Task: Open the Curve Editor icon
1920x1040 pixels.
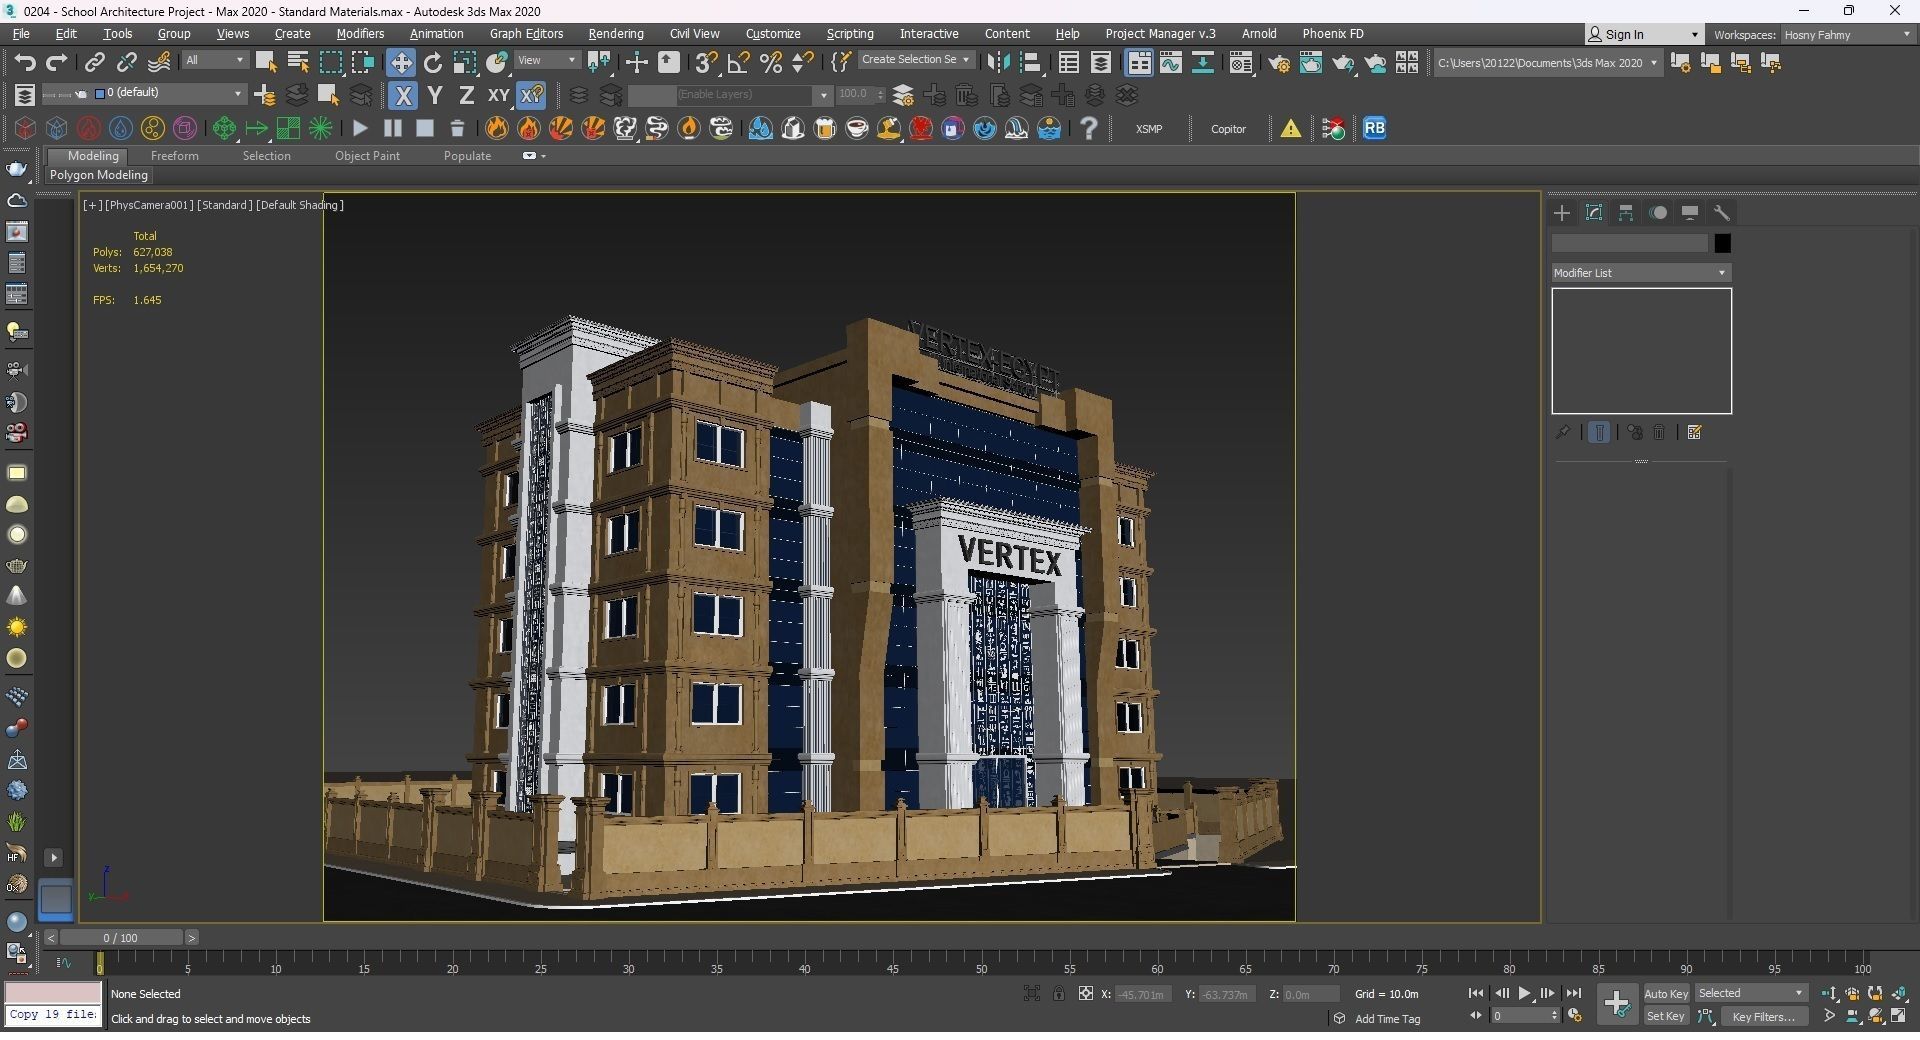Action: coord(1170,62)
